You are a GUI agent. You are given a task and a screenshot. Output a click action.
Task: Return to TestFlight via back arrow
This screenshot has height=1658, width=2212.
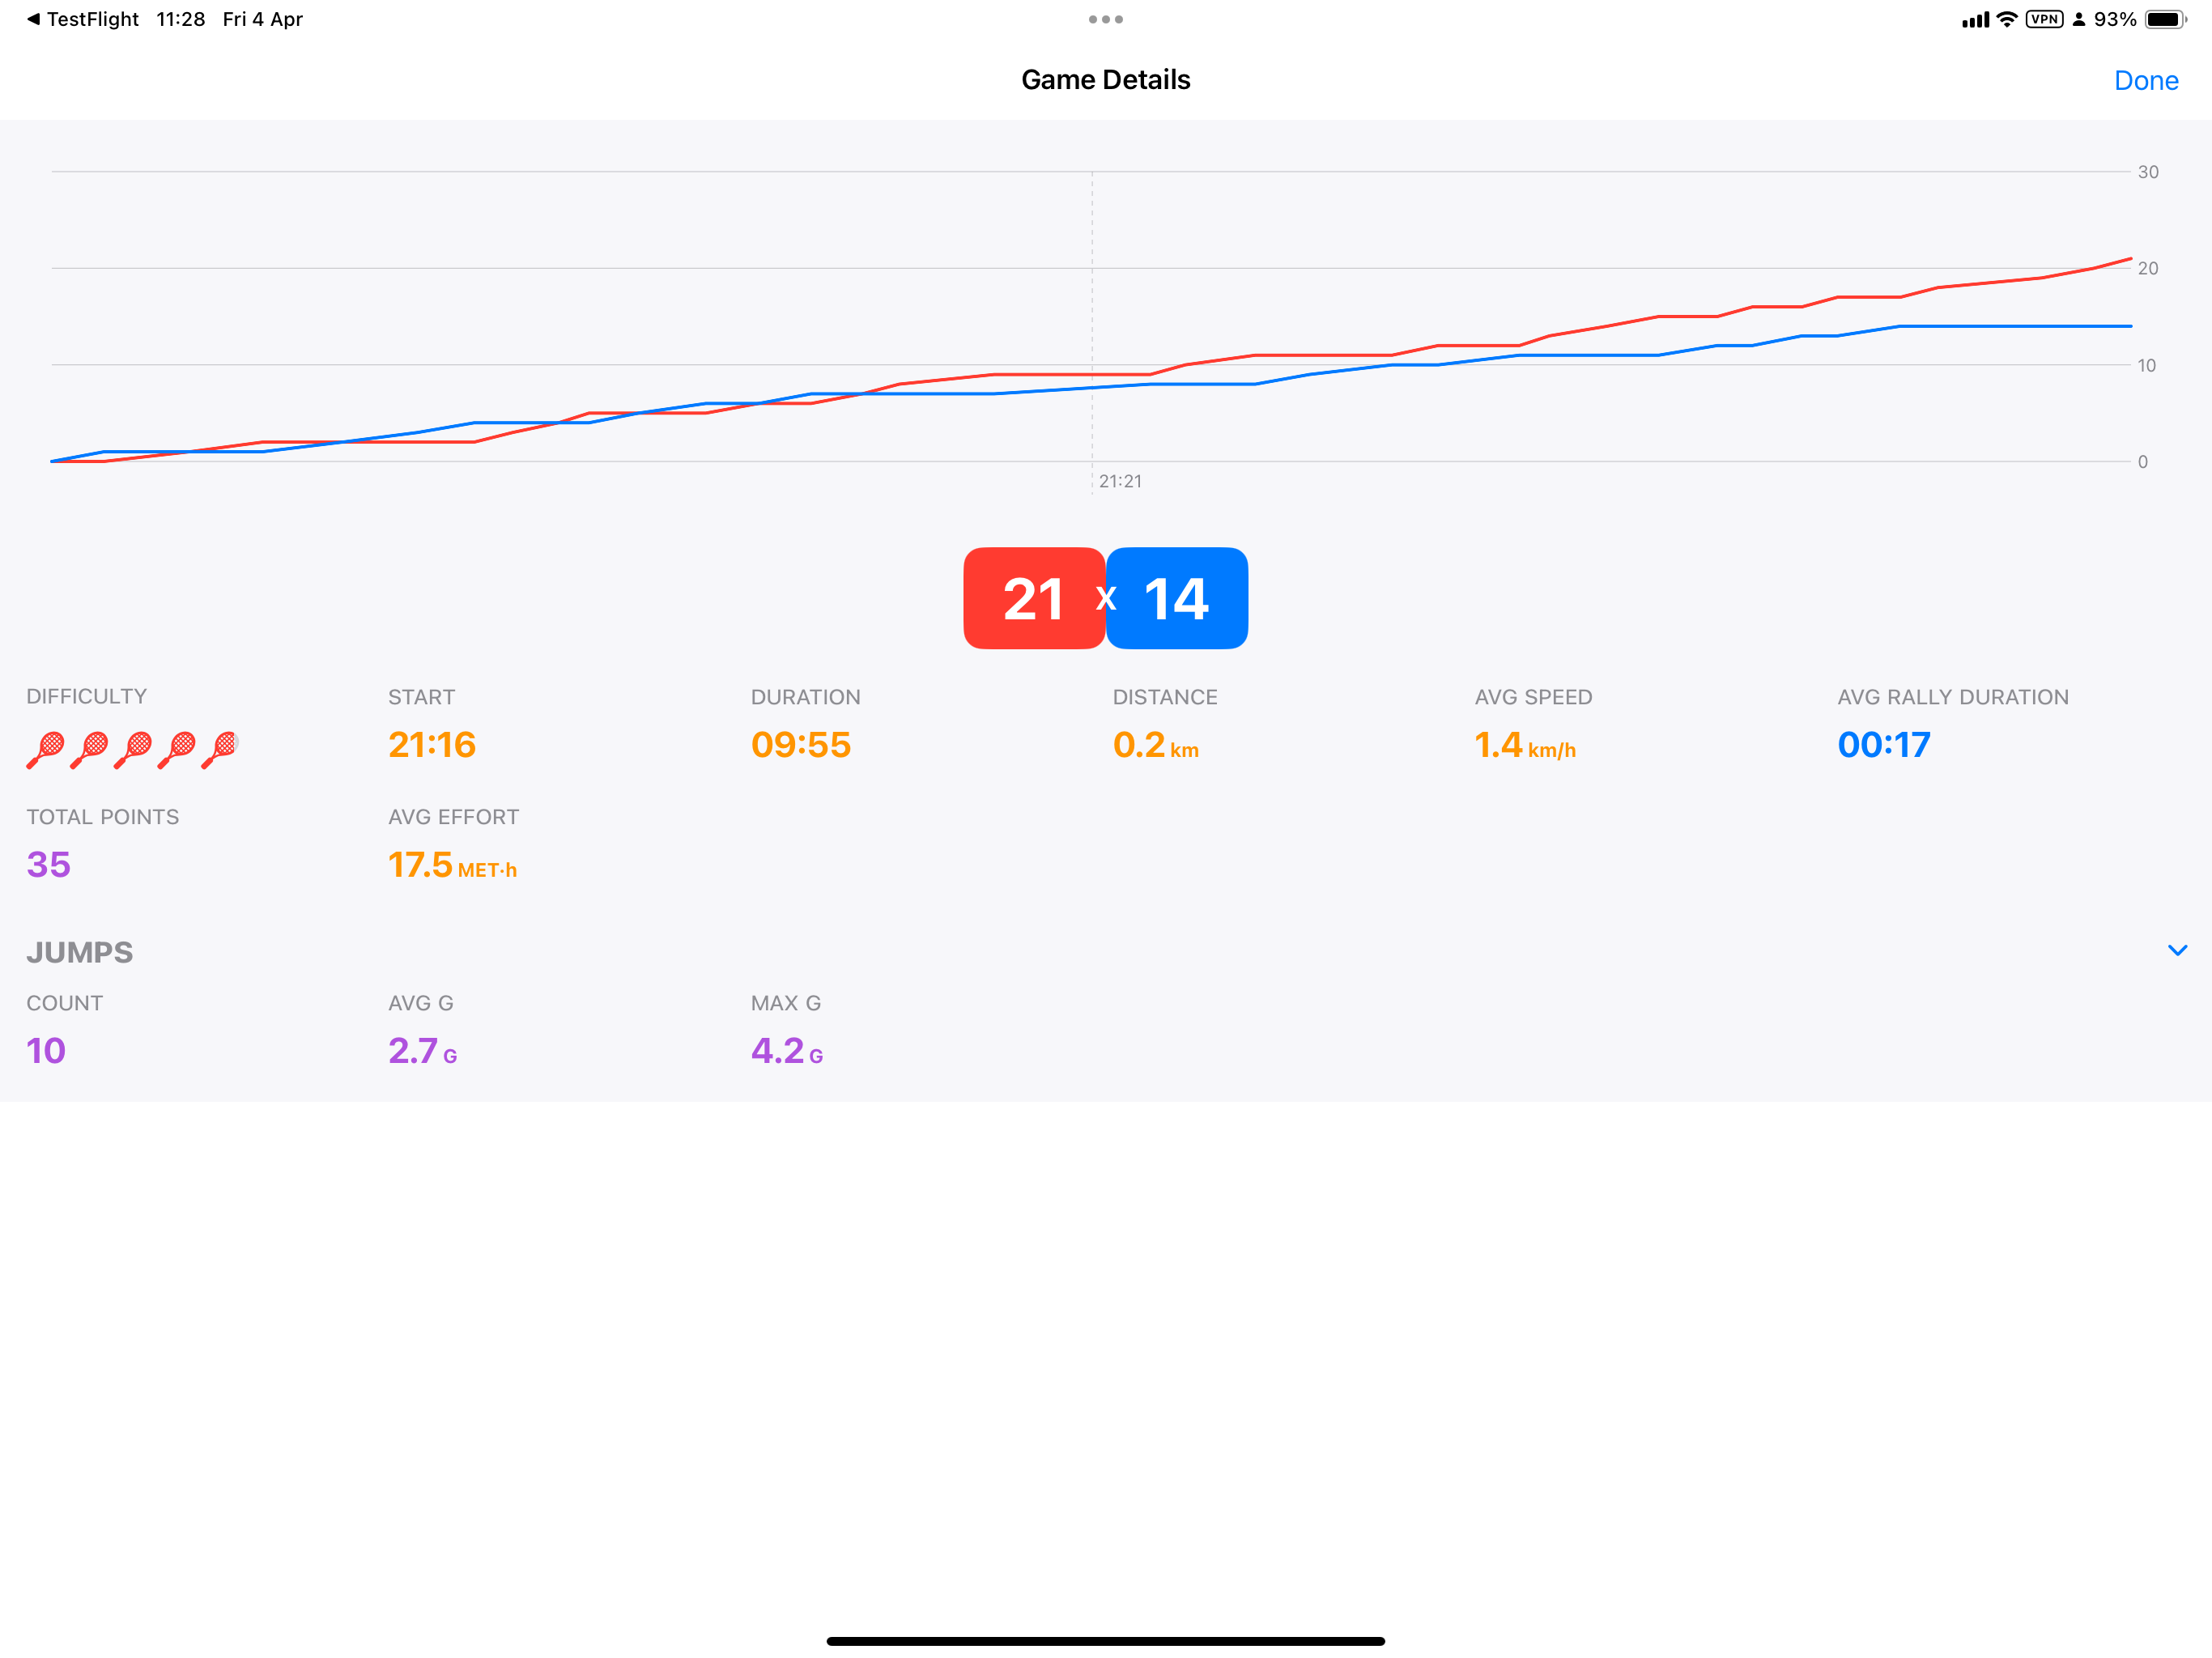pyautogui.click(x=34, y=19)
